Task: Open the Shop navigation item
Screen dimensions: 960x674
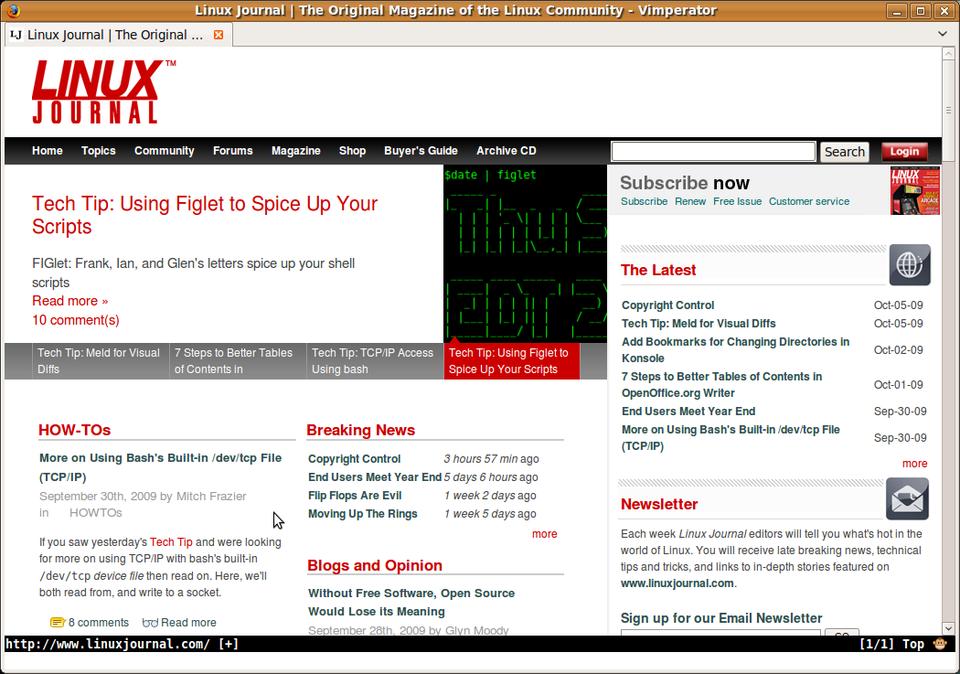Action: pos(353,151)
